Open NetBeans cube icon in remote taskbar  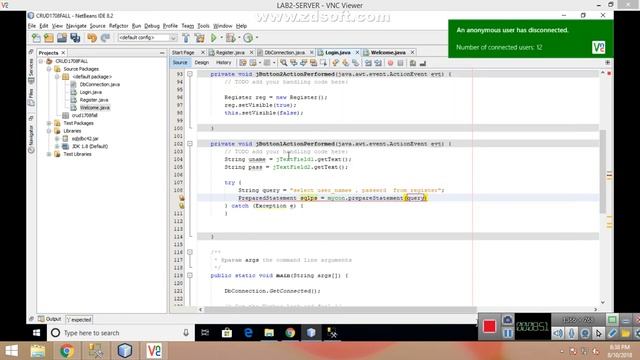pyautogui.click(x=311, y=333)
